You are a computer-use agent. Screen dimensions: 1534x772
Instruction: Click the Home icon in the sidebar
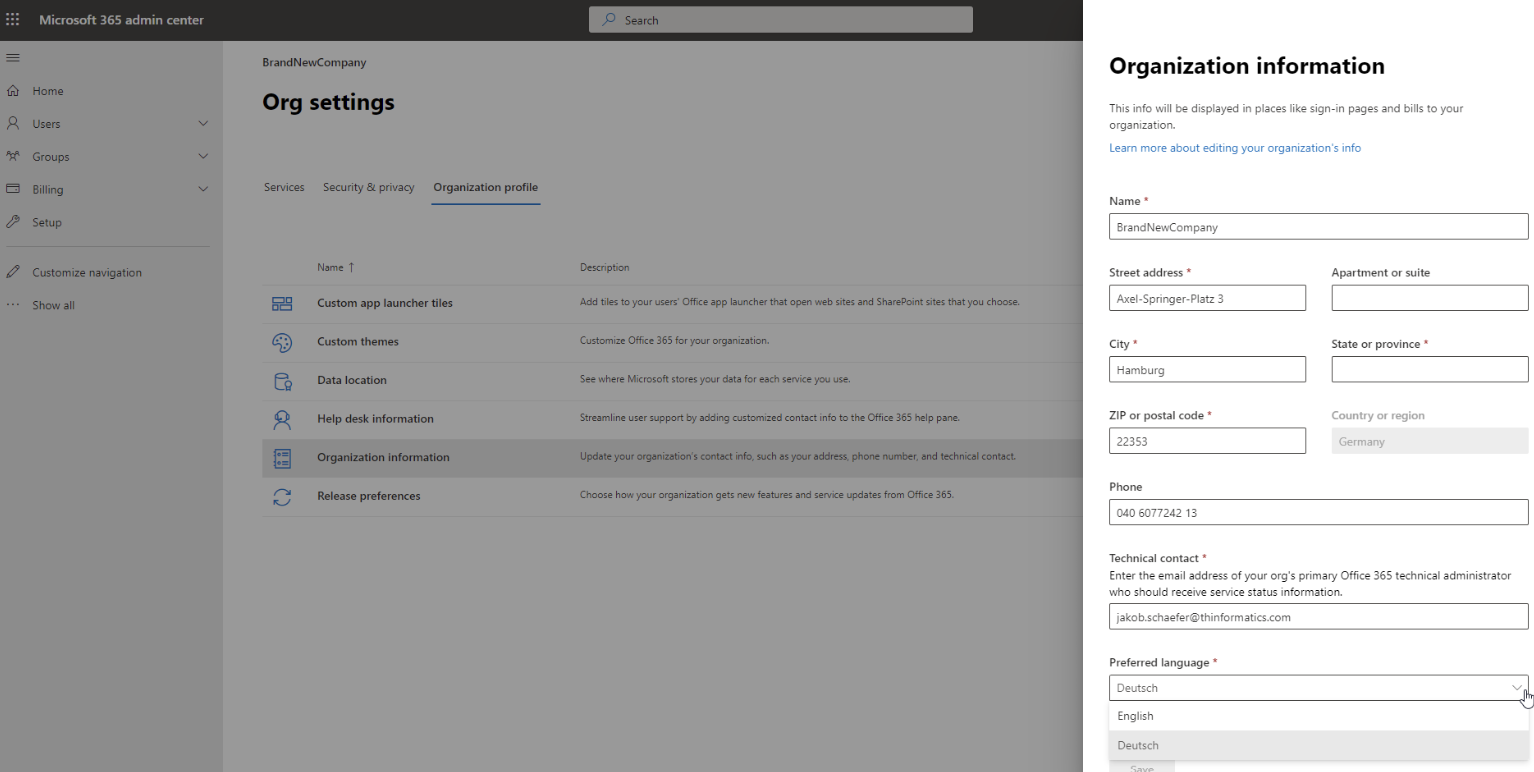(x=13, y=91)
